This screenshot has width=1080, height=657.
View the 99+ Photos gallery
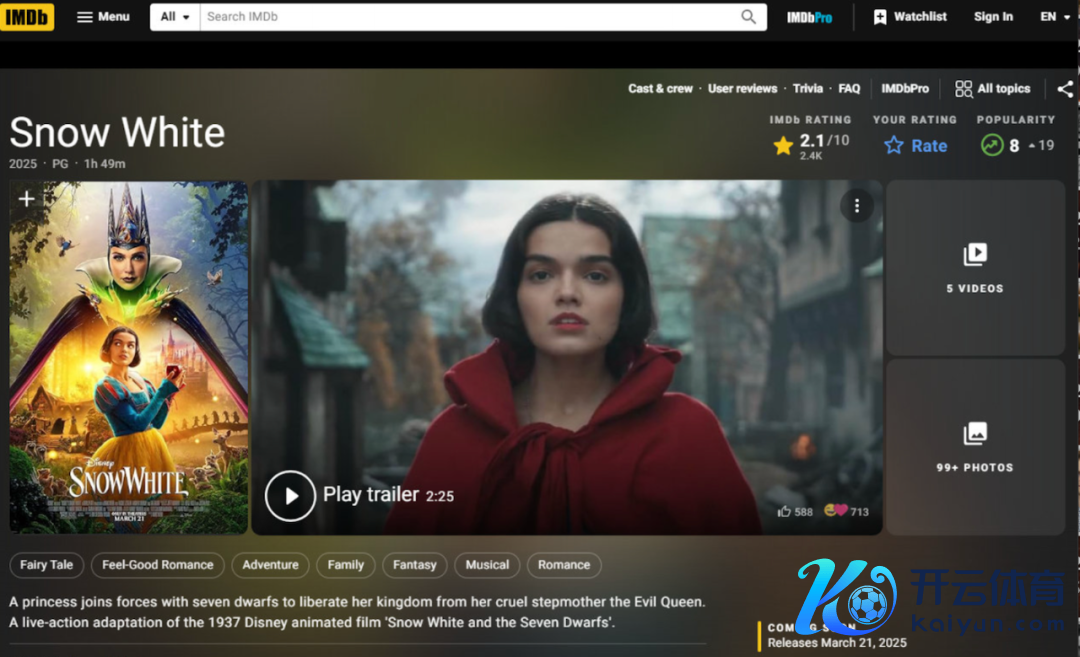[x=974, y=446]
